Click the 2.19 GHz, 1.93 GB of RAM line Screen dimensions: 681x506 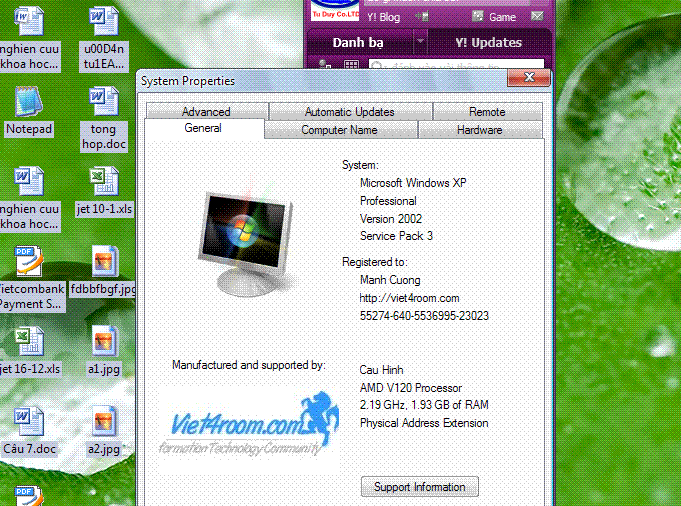point(424,405)
